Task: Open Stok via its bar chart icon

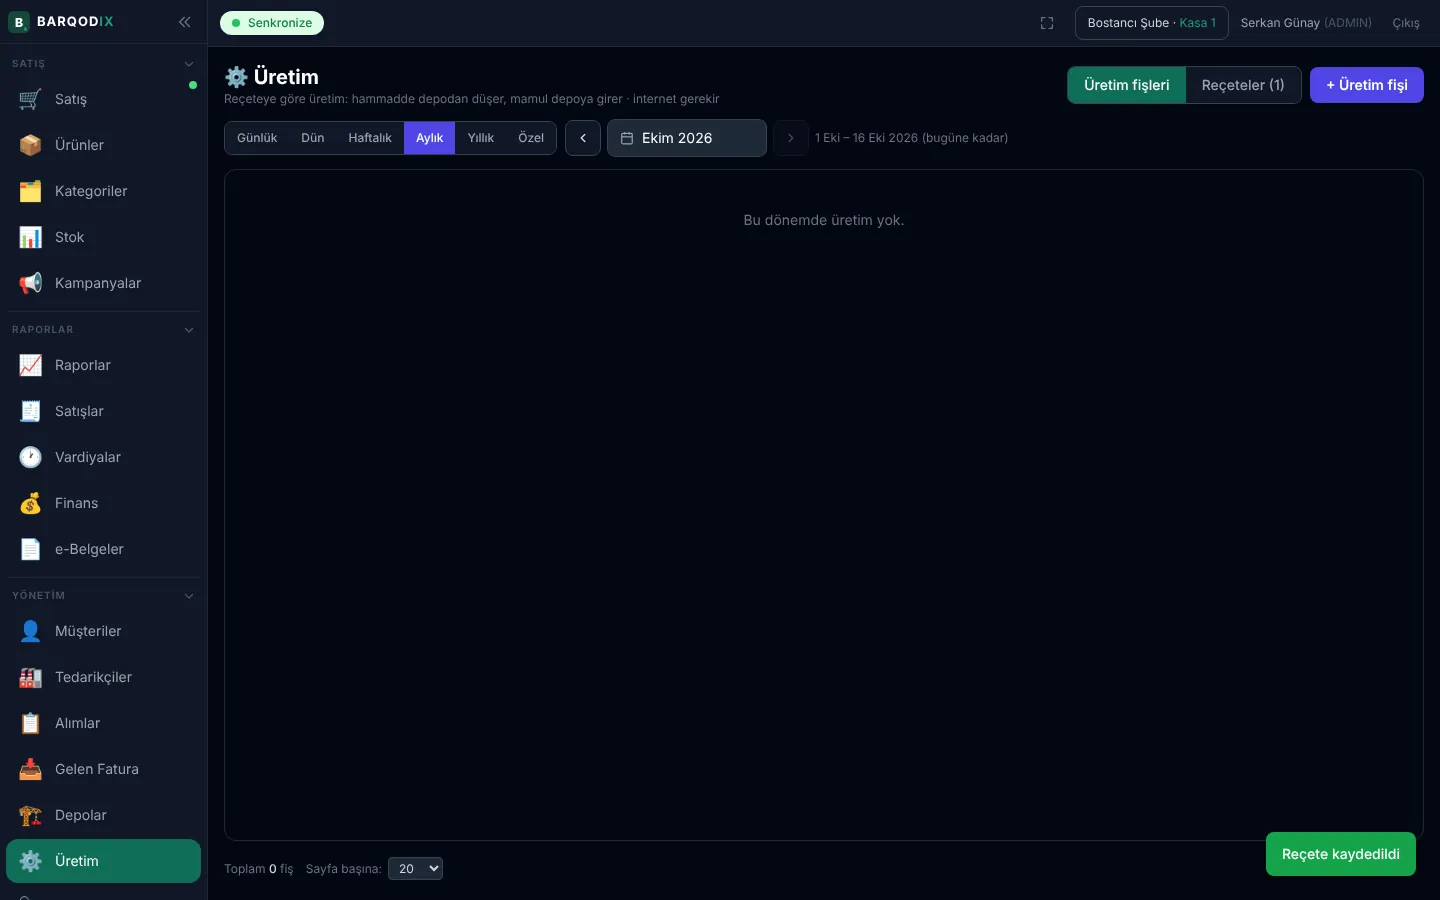Action: (30, 237)
